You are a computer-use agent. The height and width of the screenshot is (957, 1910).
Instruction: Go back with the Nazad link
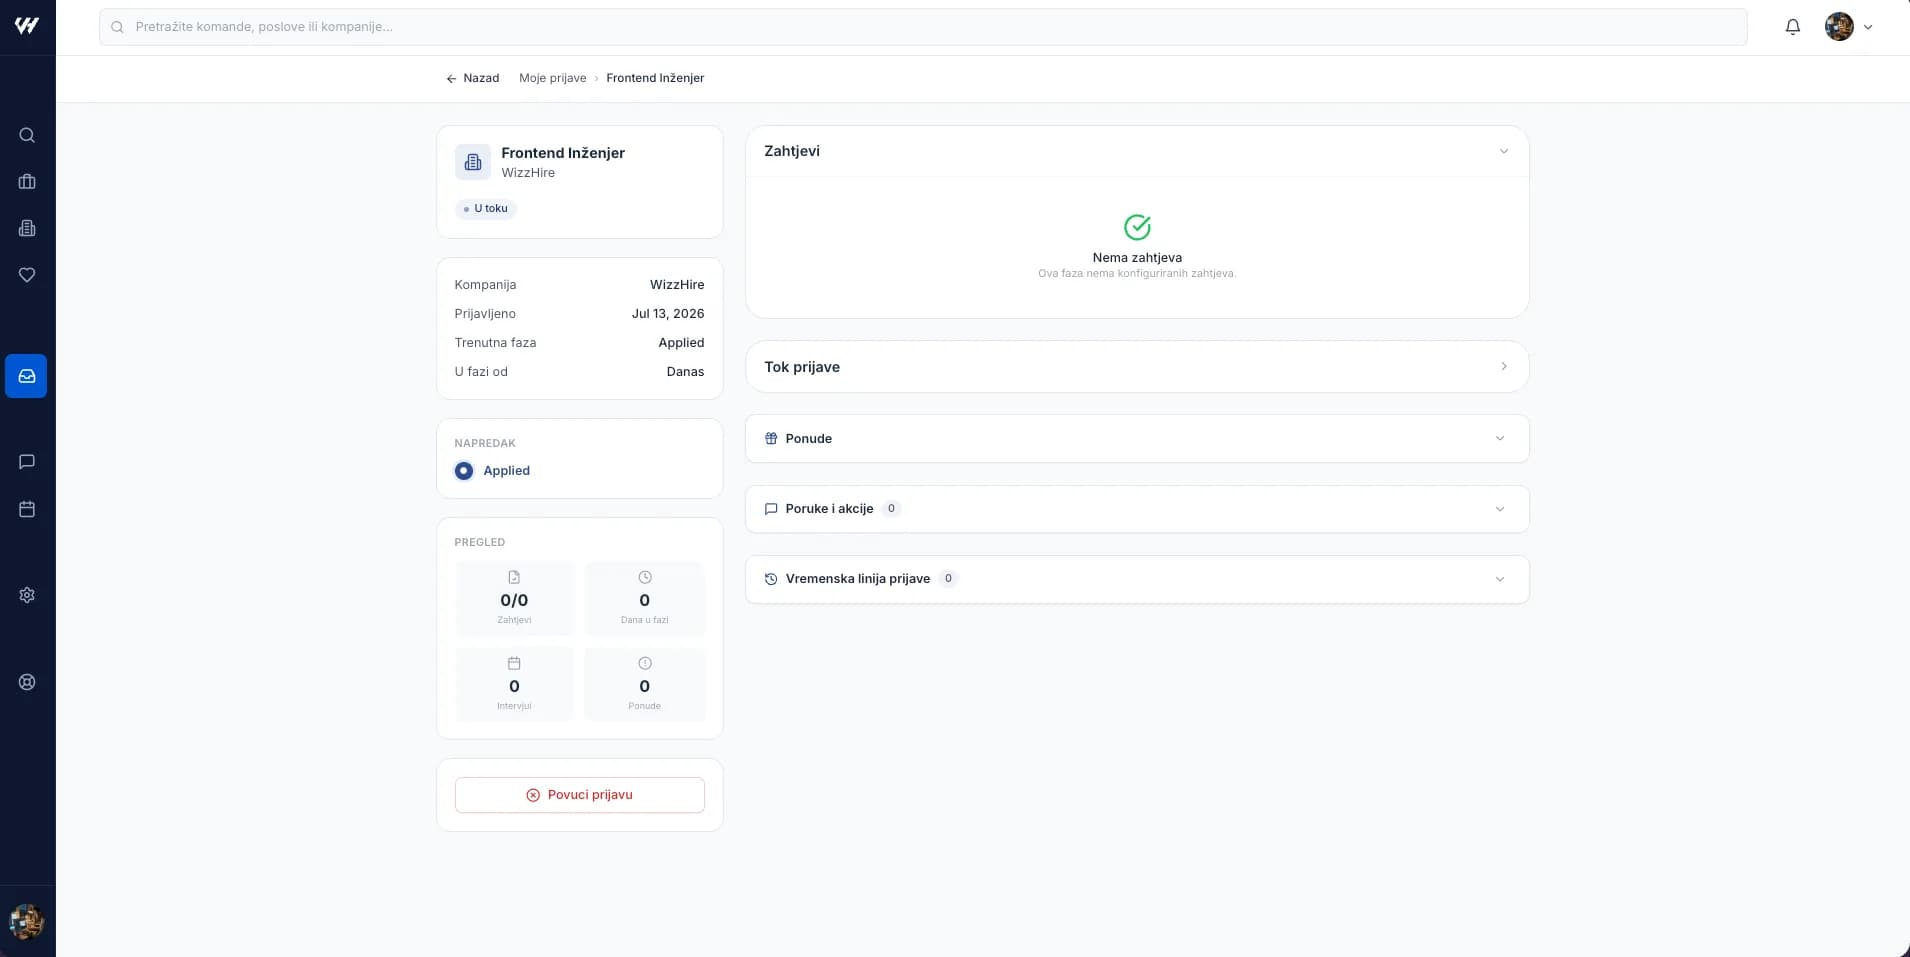[x=472, y=78]
